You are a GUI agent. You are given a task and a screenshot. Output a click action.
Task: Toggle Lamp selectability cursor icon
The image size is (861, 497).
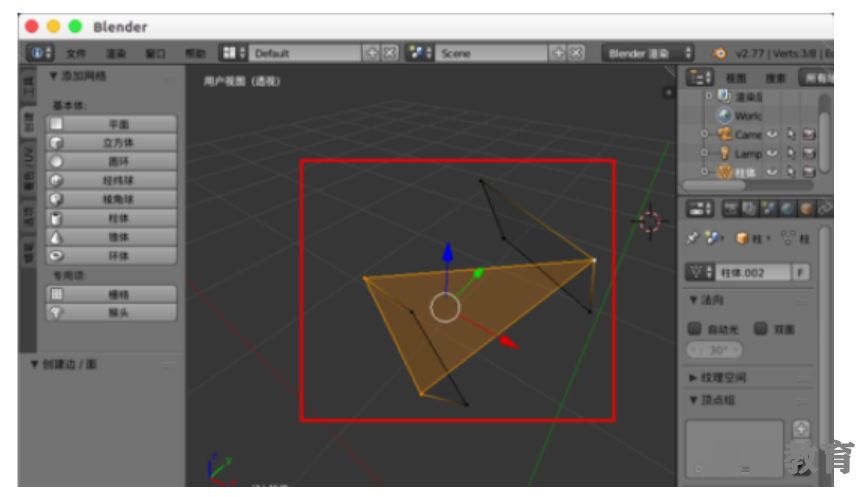(790, 153)
